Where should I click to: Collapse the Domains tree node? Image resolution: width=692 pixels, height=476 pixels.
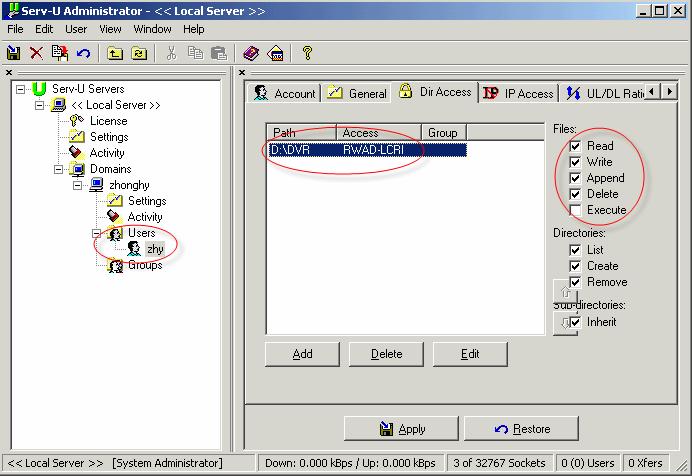pyautogui.click(x=58, y=169)
